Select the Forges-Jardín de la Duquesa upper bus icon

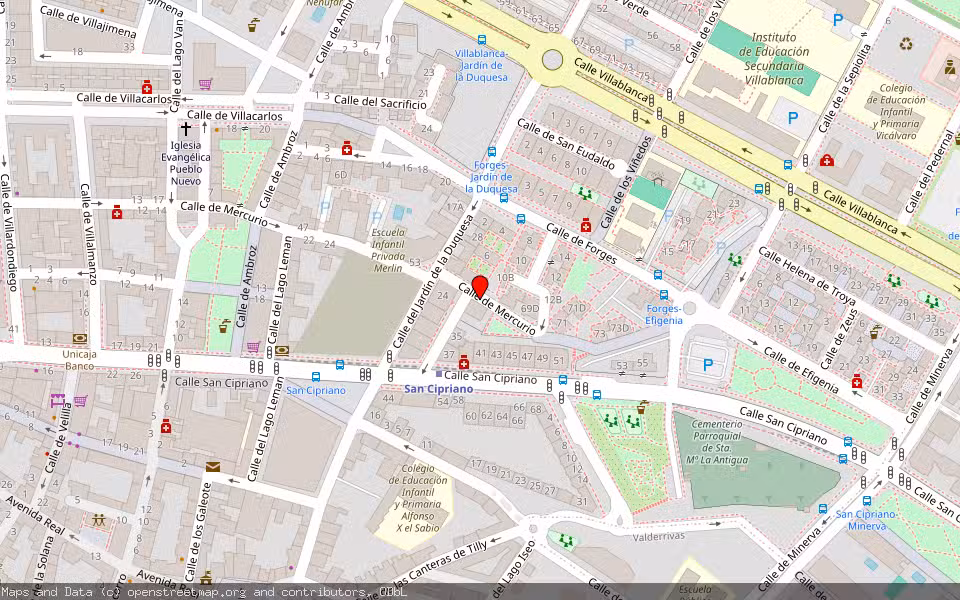[491, 152]
